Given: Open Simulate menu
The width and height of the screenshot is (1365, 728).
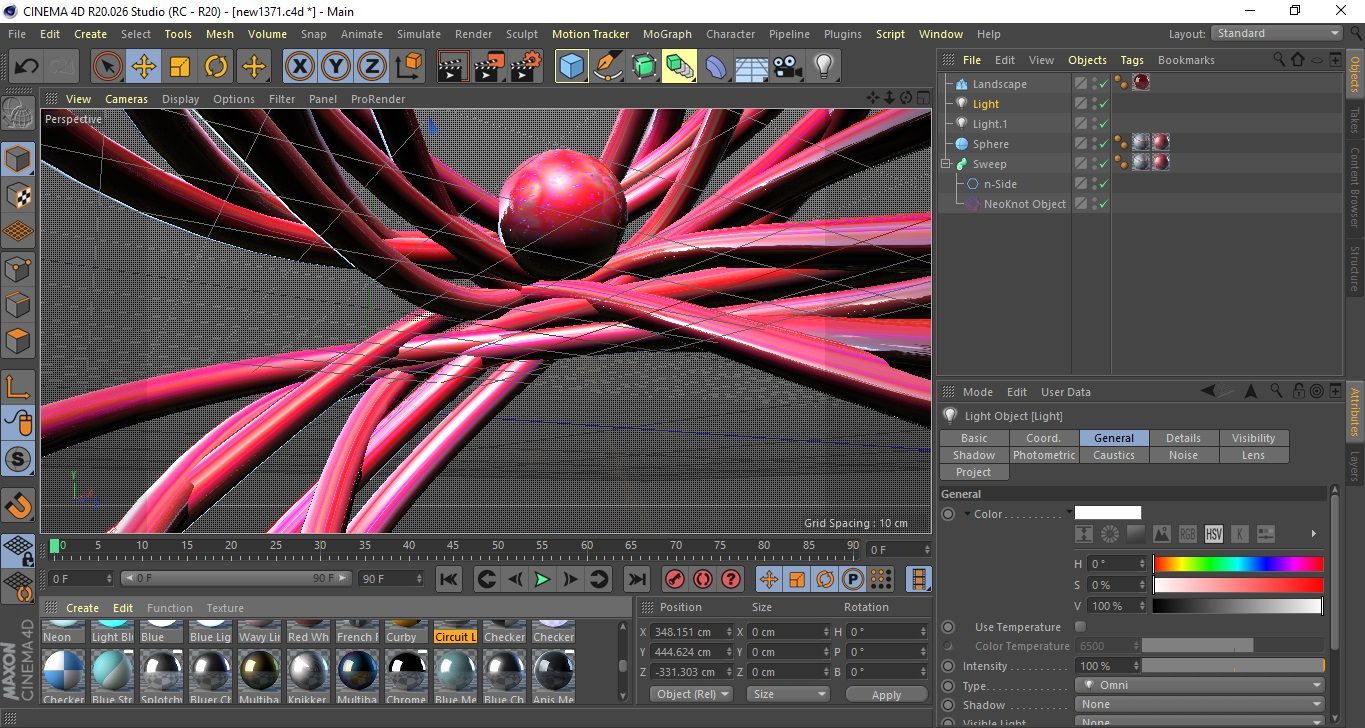Looking at the screenshot, I should pos(418,34).
